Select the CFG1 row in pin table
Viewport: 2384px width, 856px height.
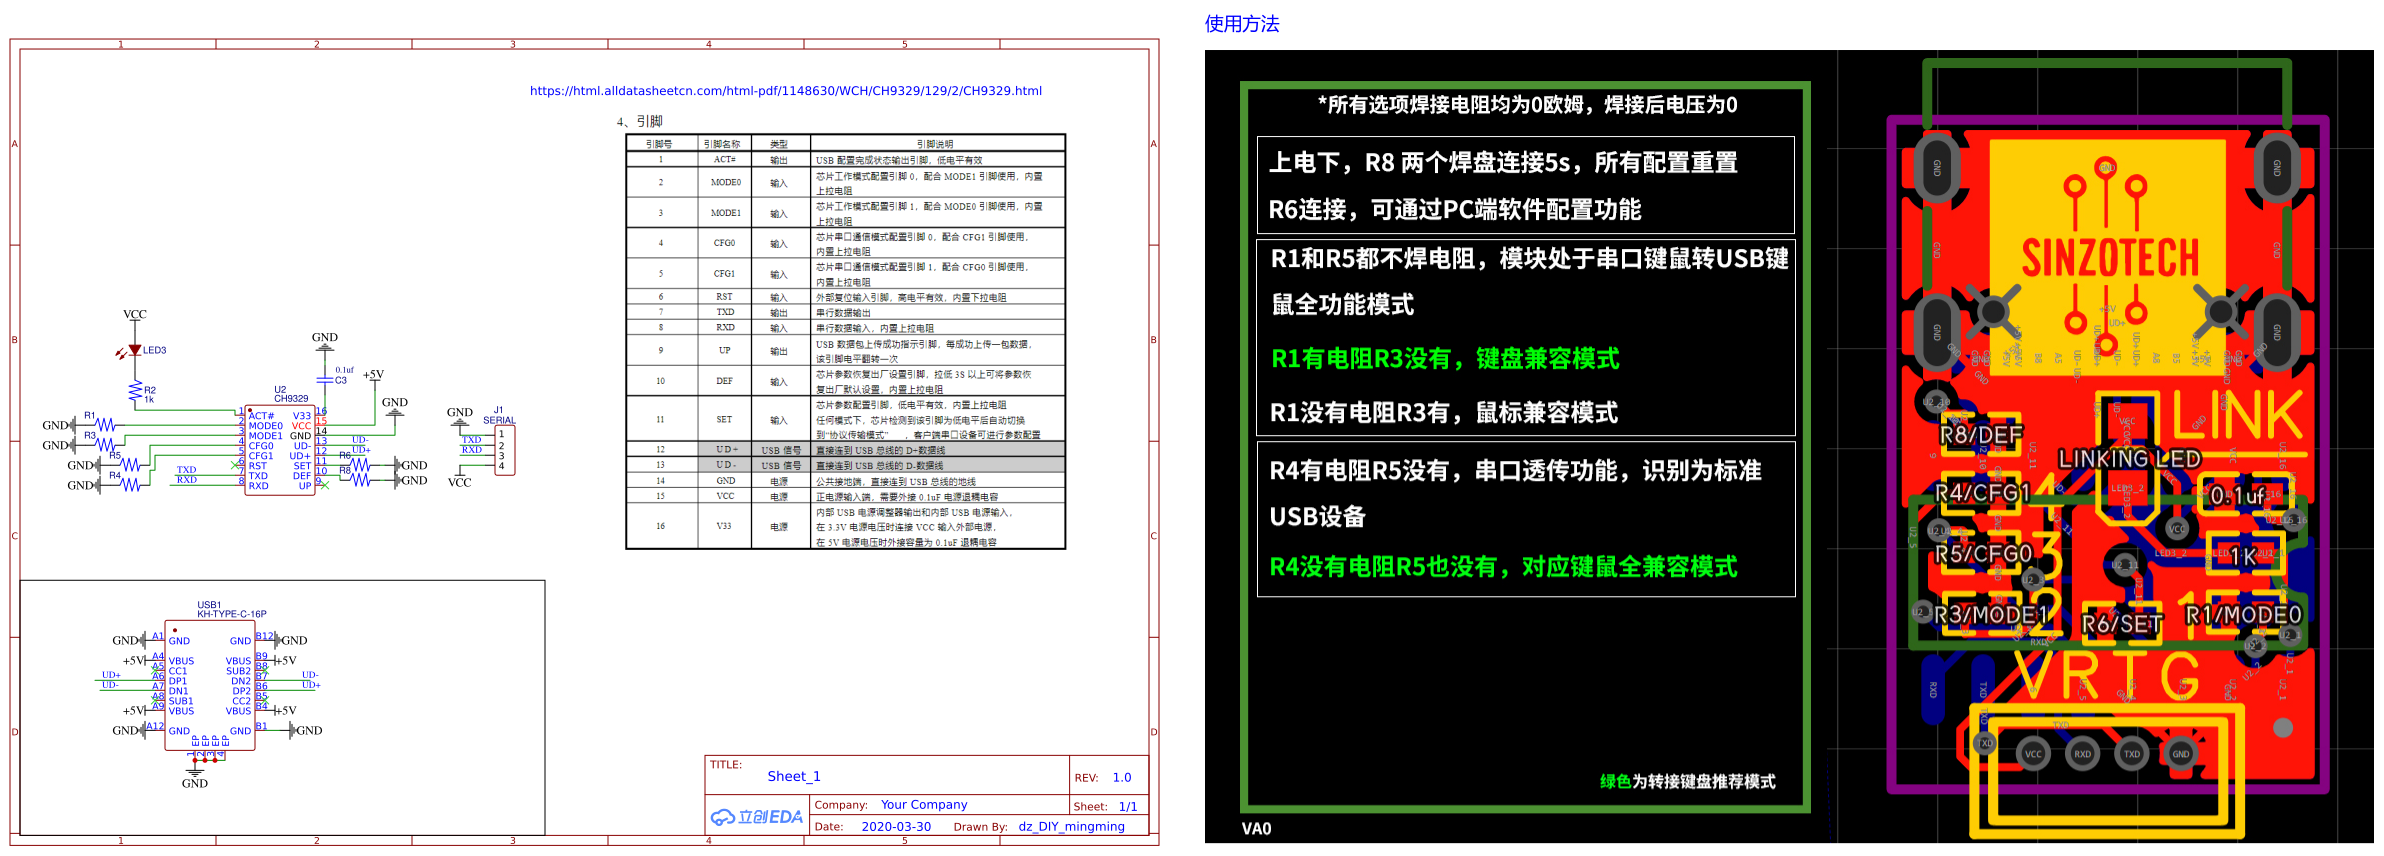click(x=845, y=274)
